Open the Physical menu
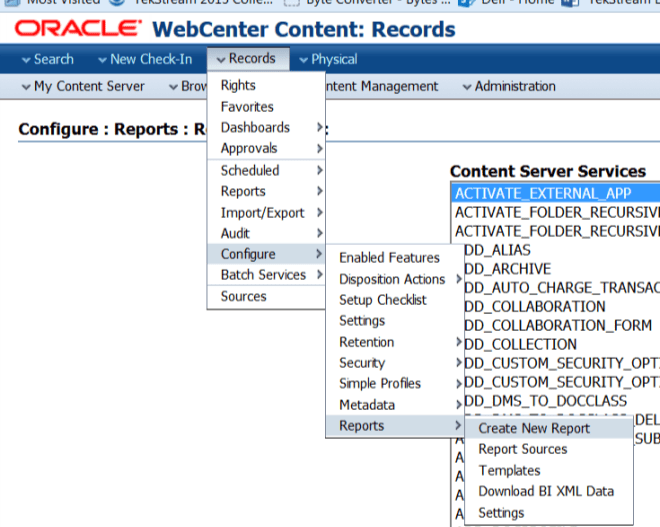The width and height of the screenshot is (660, 527). (328, 59)
